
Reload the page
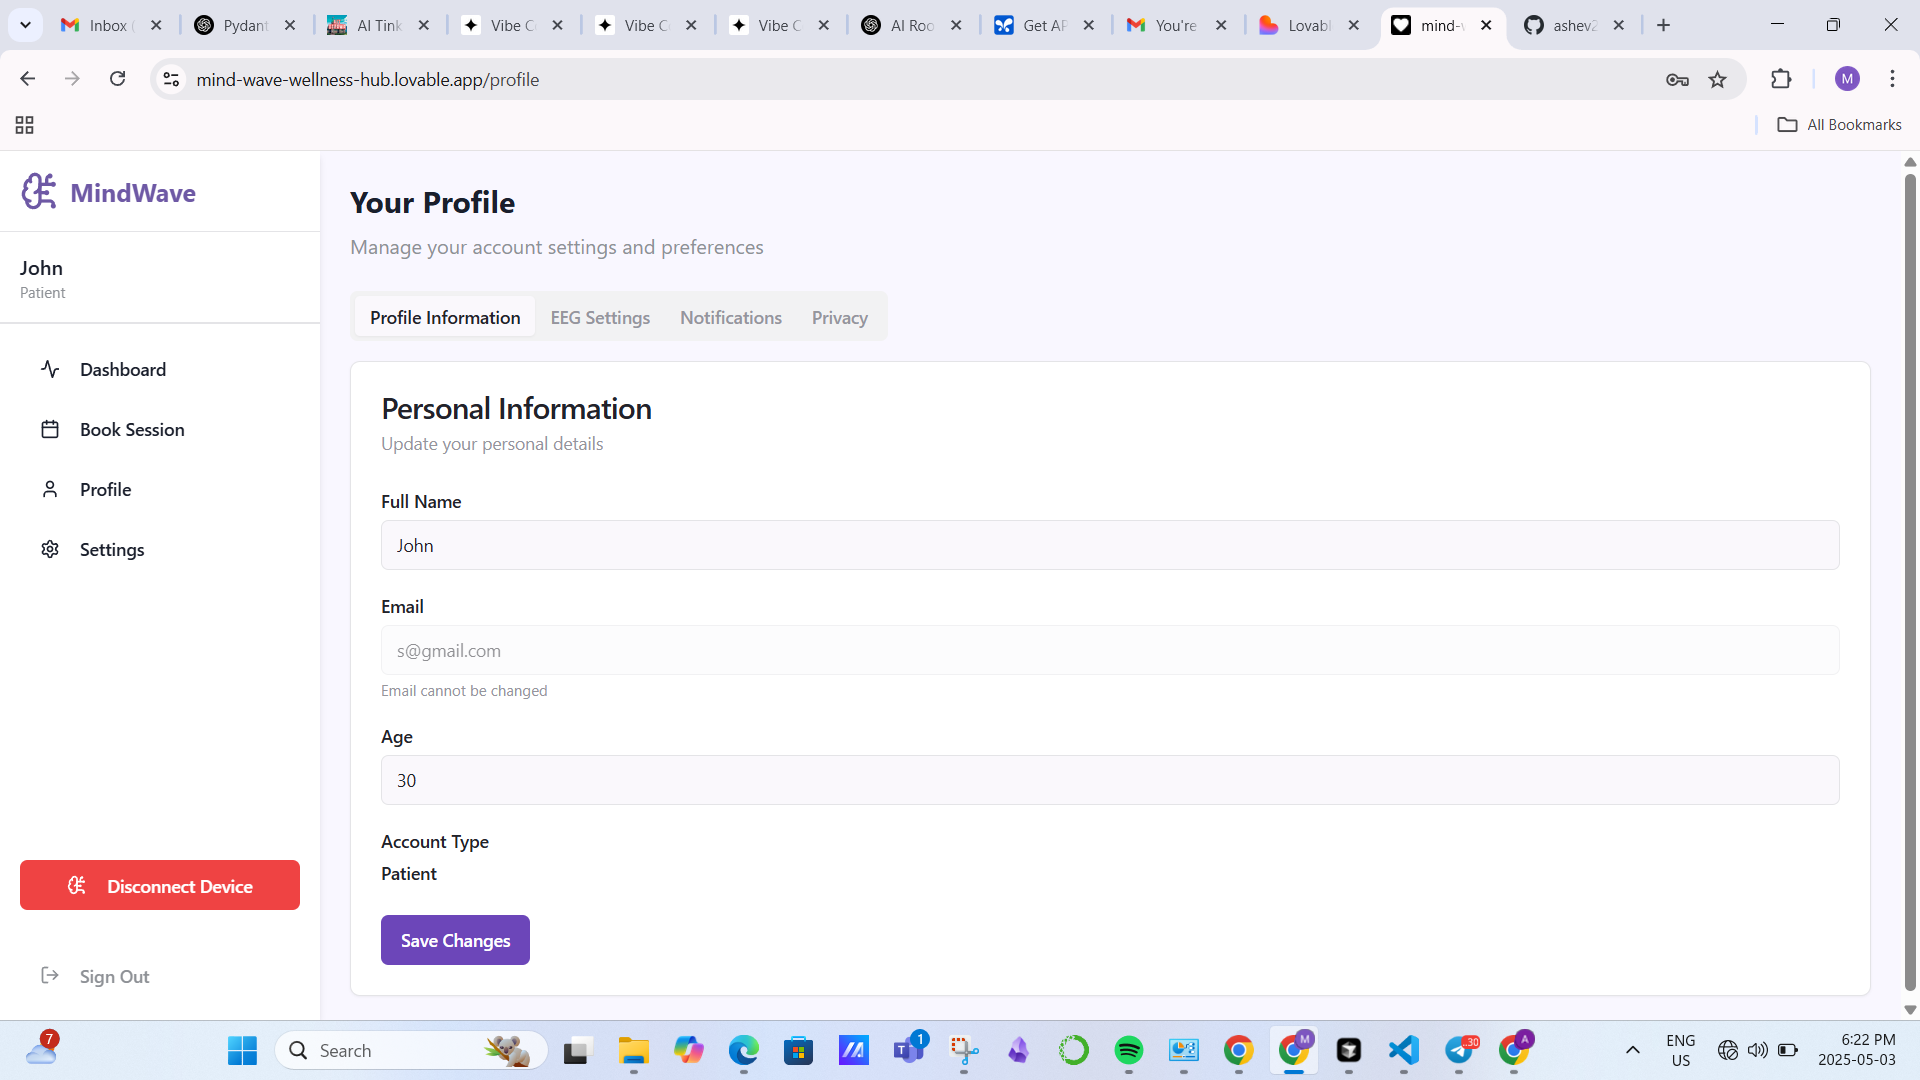(x=118, y=79)
